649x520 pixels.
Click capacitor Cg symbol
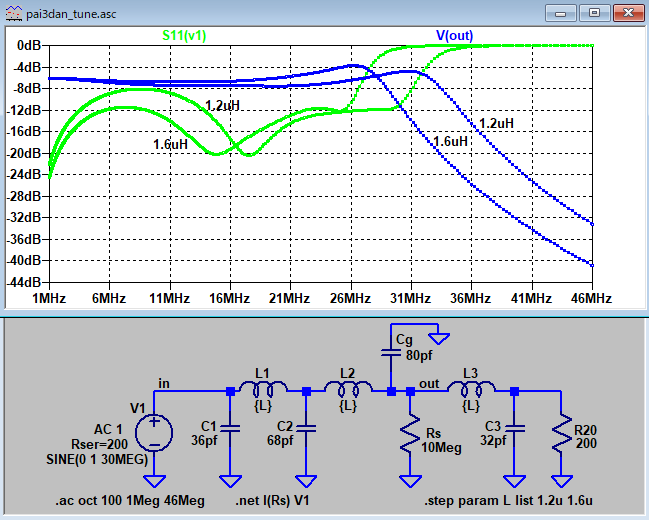(x=391, y=352)
